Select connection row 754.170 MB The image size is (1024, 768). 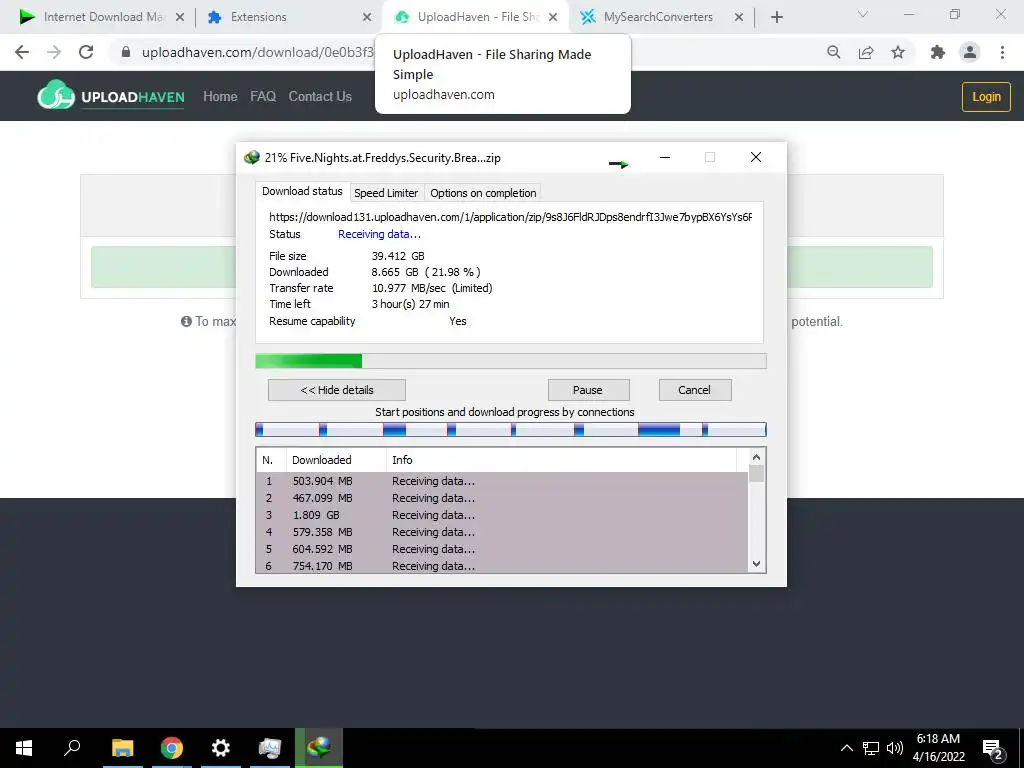pyautogui.click(x=502, y=566)
